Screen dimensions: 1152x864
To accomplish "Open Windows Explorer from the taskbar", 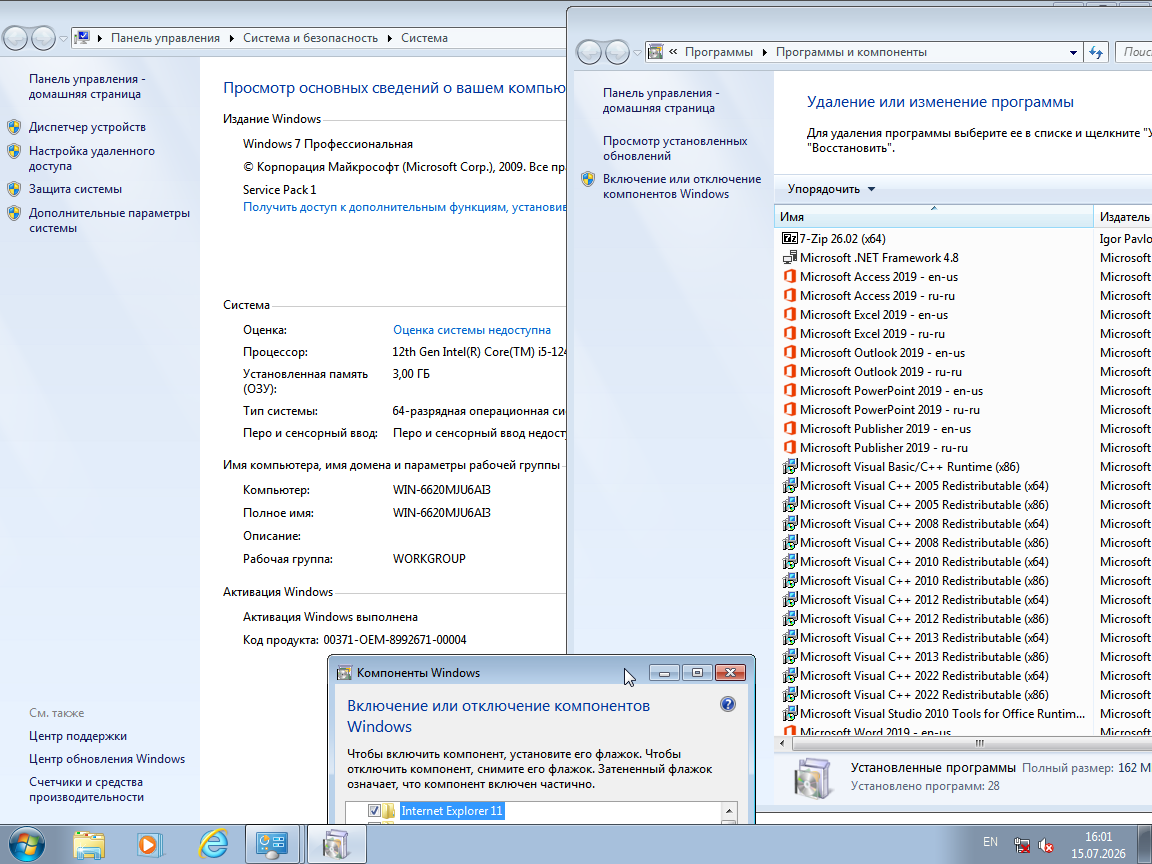I will click(89, 844).
